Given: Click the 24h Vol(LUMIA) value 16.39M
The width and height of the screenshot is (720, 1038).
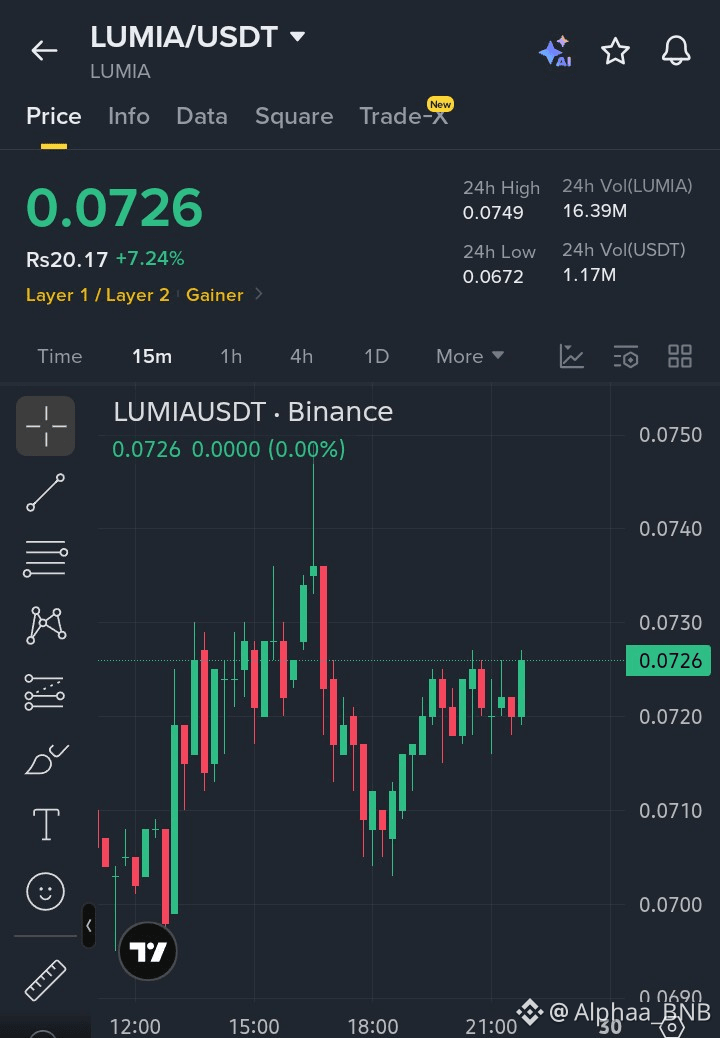Looking at the screenshot, I should [594, 211].
